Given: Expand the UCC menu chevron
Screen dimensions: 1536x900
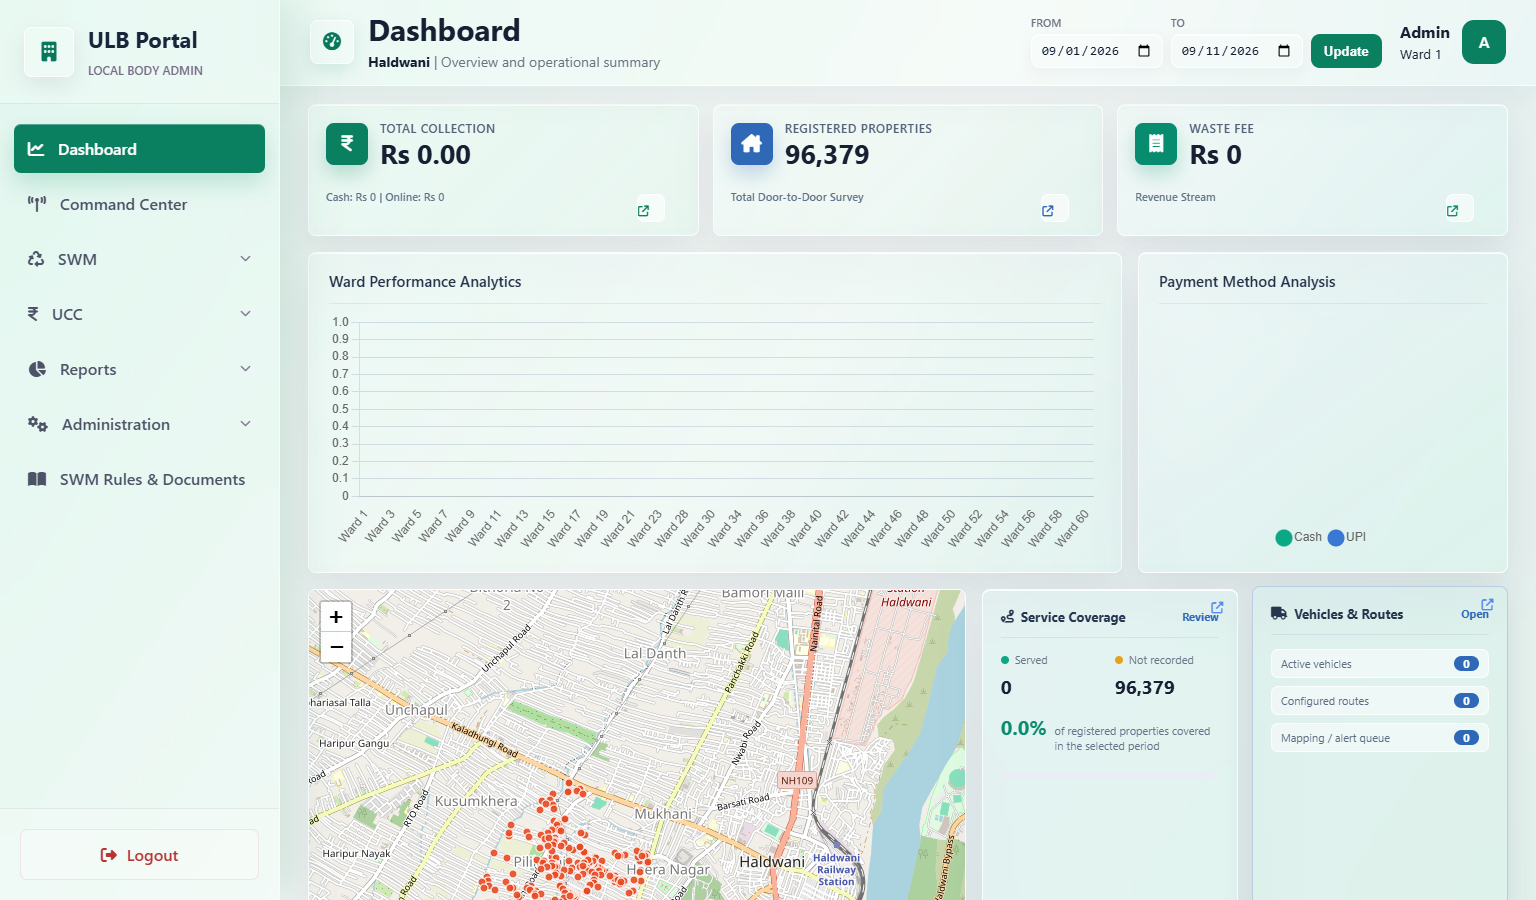Looking at the screenshot, I should tap(246, 314).
